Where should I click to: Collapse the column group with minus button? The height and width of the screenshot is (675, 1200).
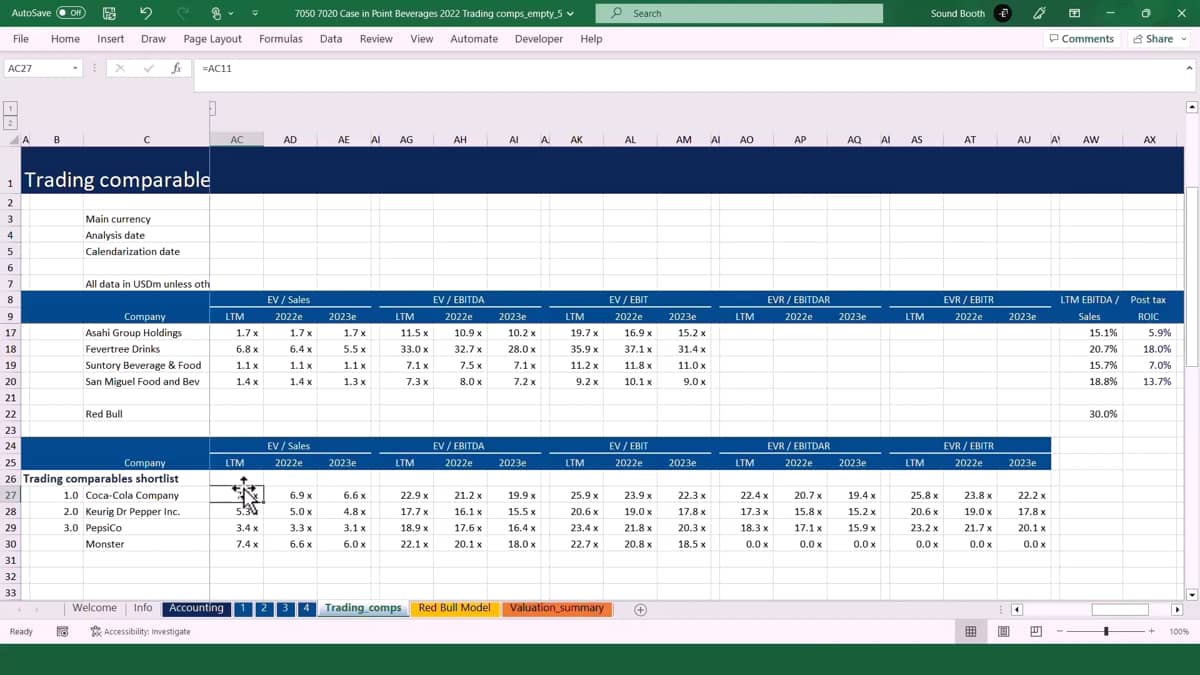tap(211, 108)
